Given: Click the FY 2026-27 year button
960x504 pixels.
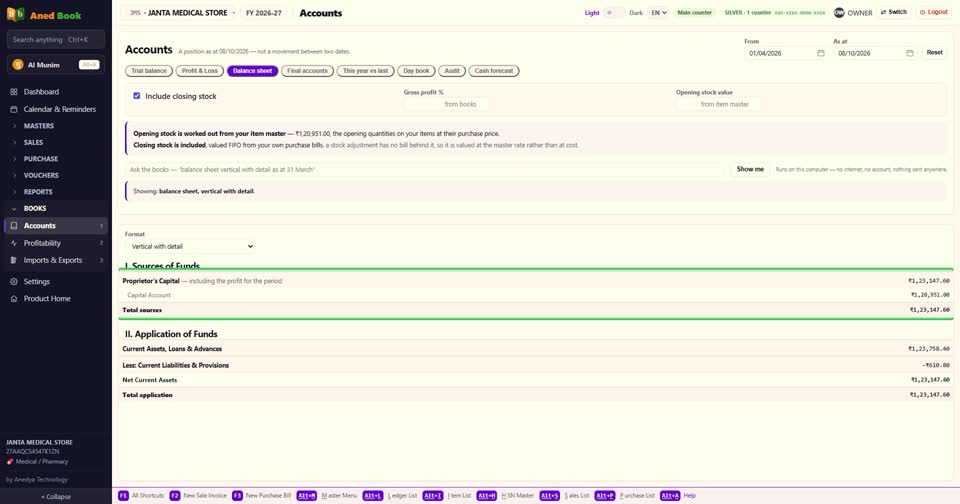Looking at the screenshot, I should click(x=263, y=13).
